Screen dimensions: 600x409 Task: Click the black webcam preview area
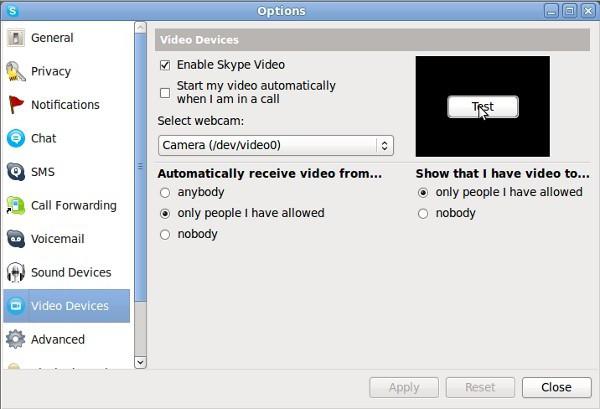point(483,106)
